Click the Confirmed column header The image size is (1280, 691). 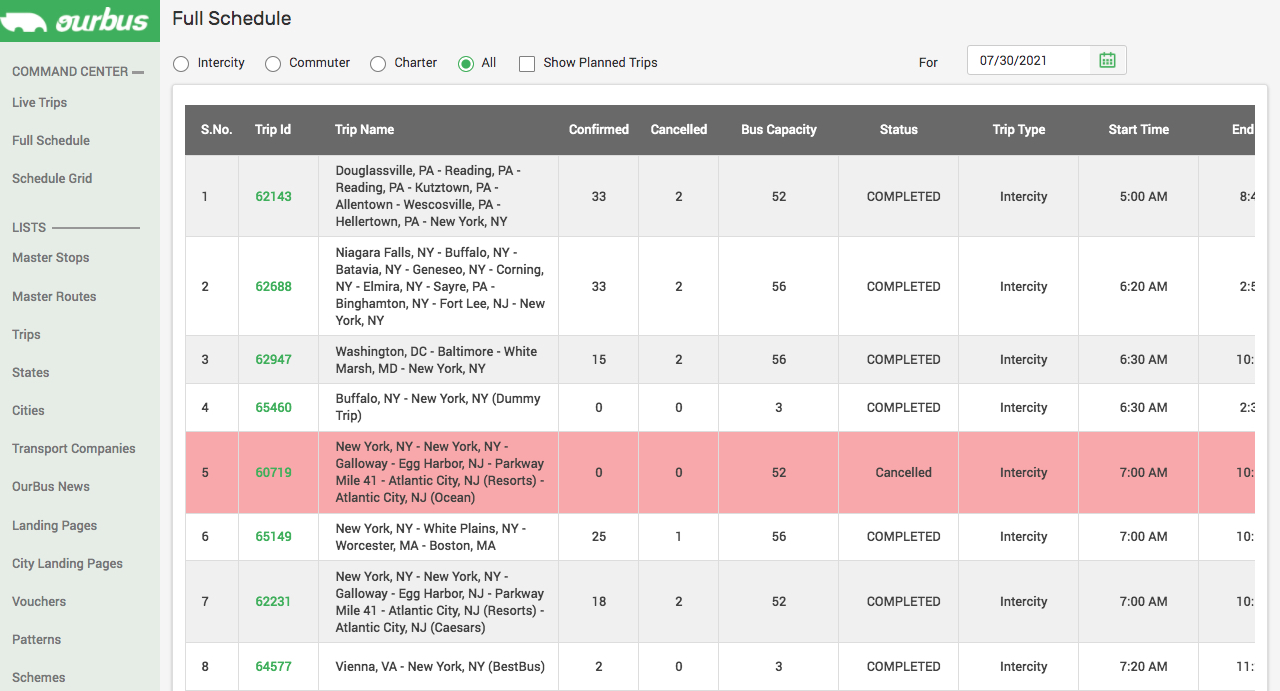599,129
